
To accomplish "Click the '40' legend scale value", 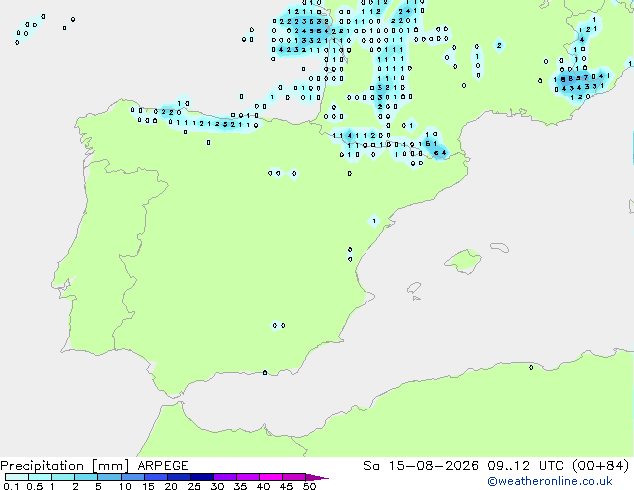I will coord(263,486).
